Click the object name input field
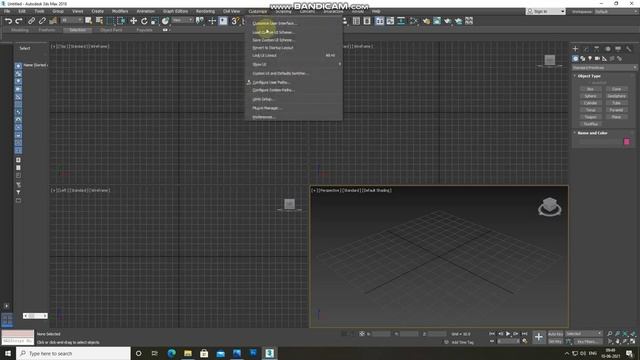Image resolution: width=640 pixels, height=360 pixels. click(x=600, y=142)
